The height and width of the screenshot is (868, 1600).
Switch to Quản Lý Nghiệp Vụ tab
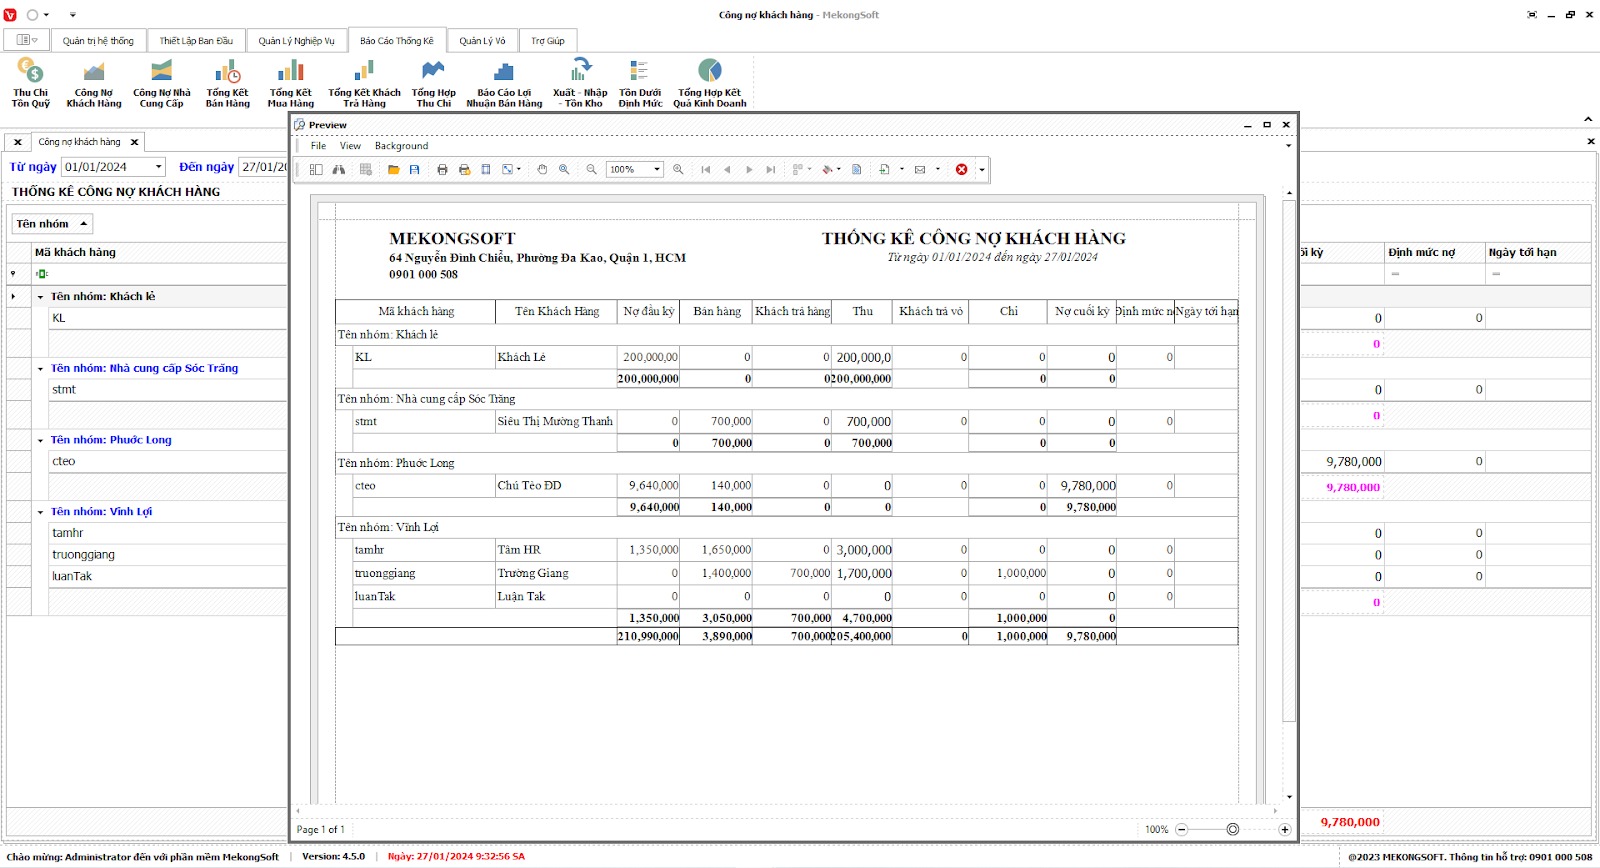pyautogui.click(x=296, y=41)
